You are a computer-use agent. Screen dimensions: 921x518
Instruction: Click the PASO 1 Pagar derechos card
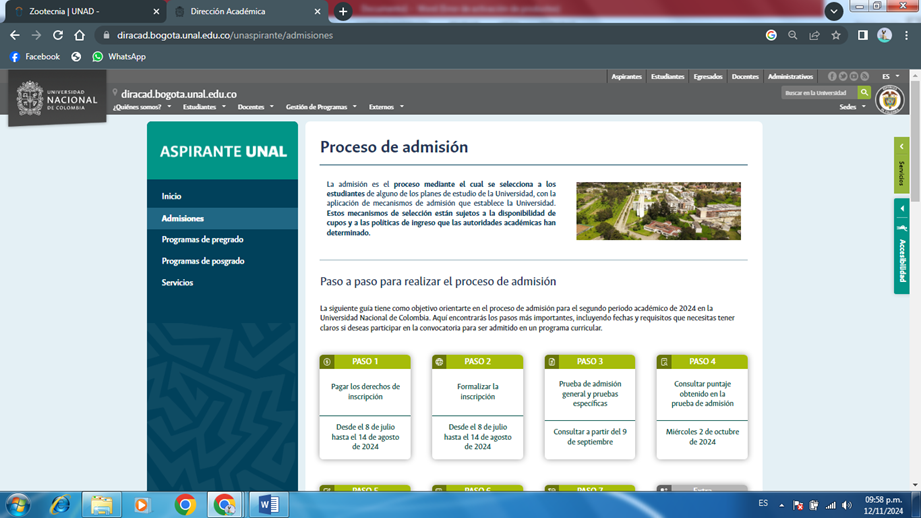[365, 407]
